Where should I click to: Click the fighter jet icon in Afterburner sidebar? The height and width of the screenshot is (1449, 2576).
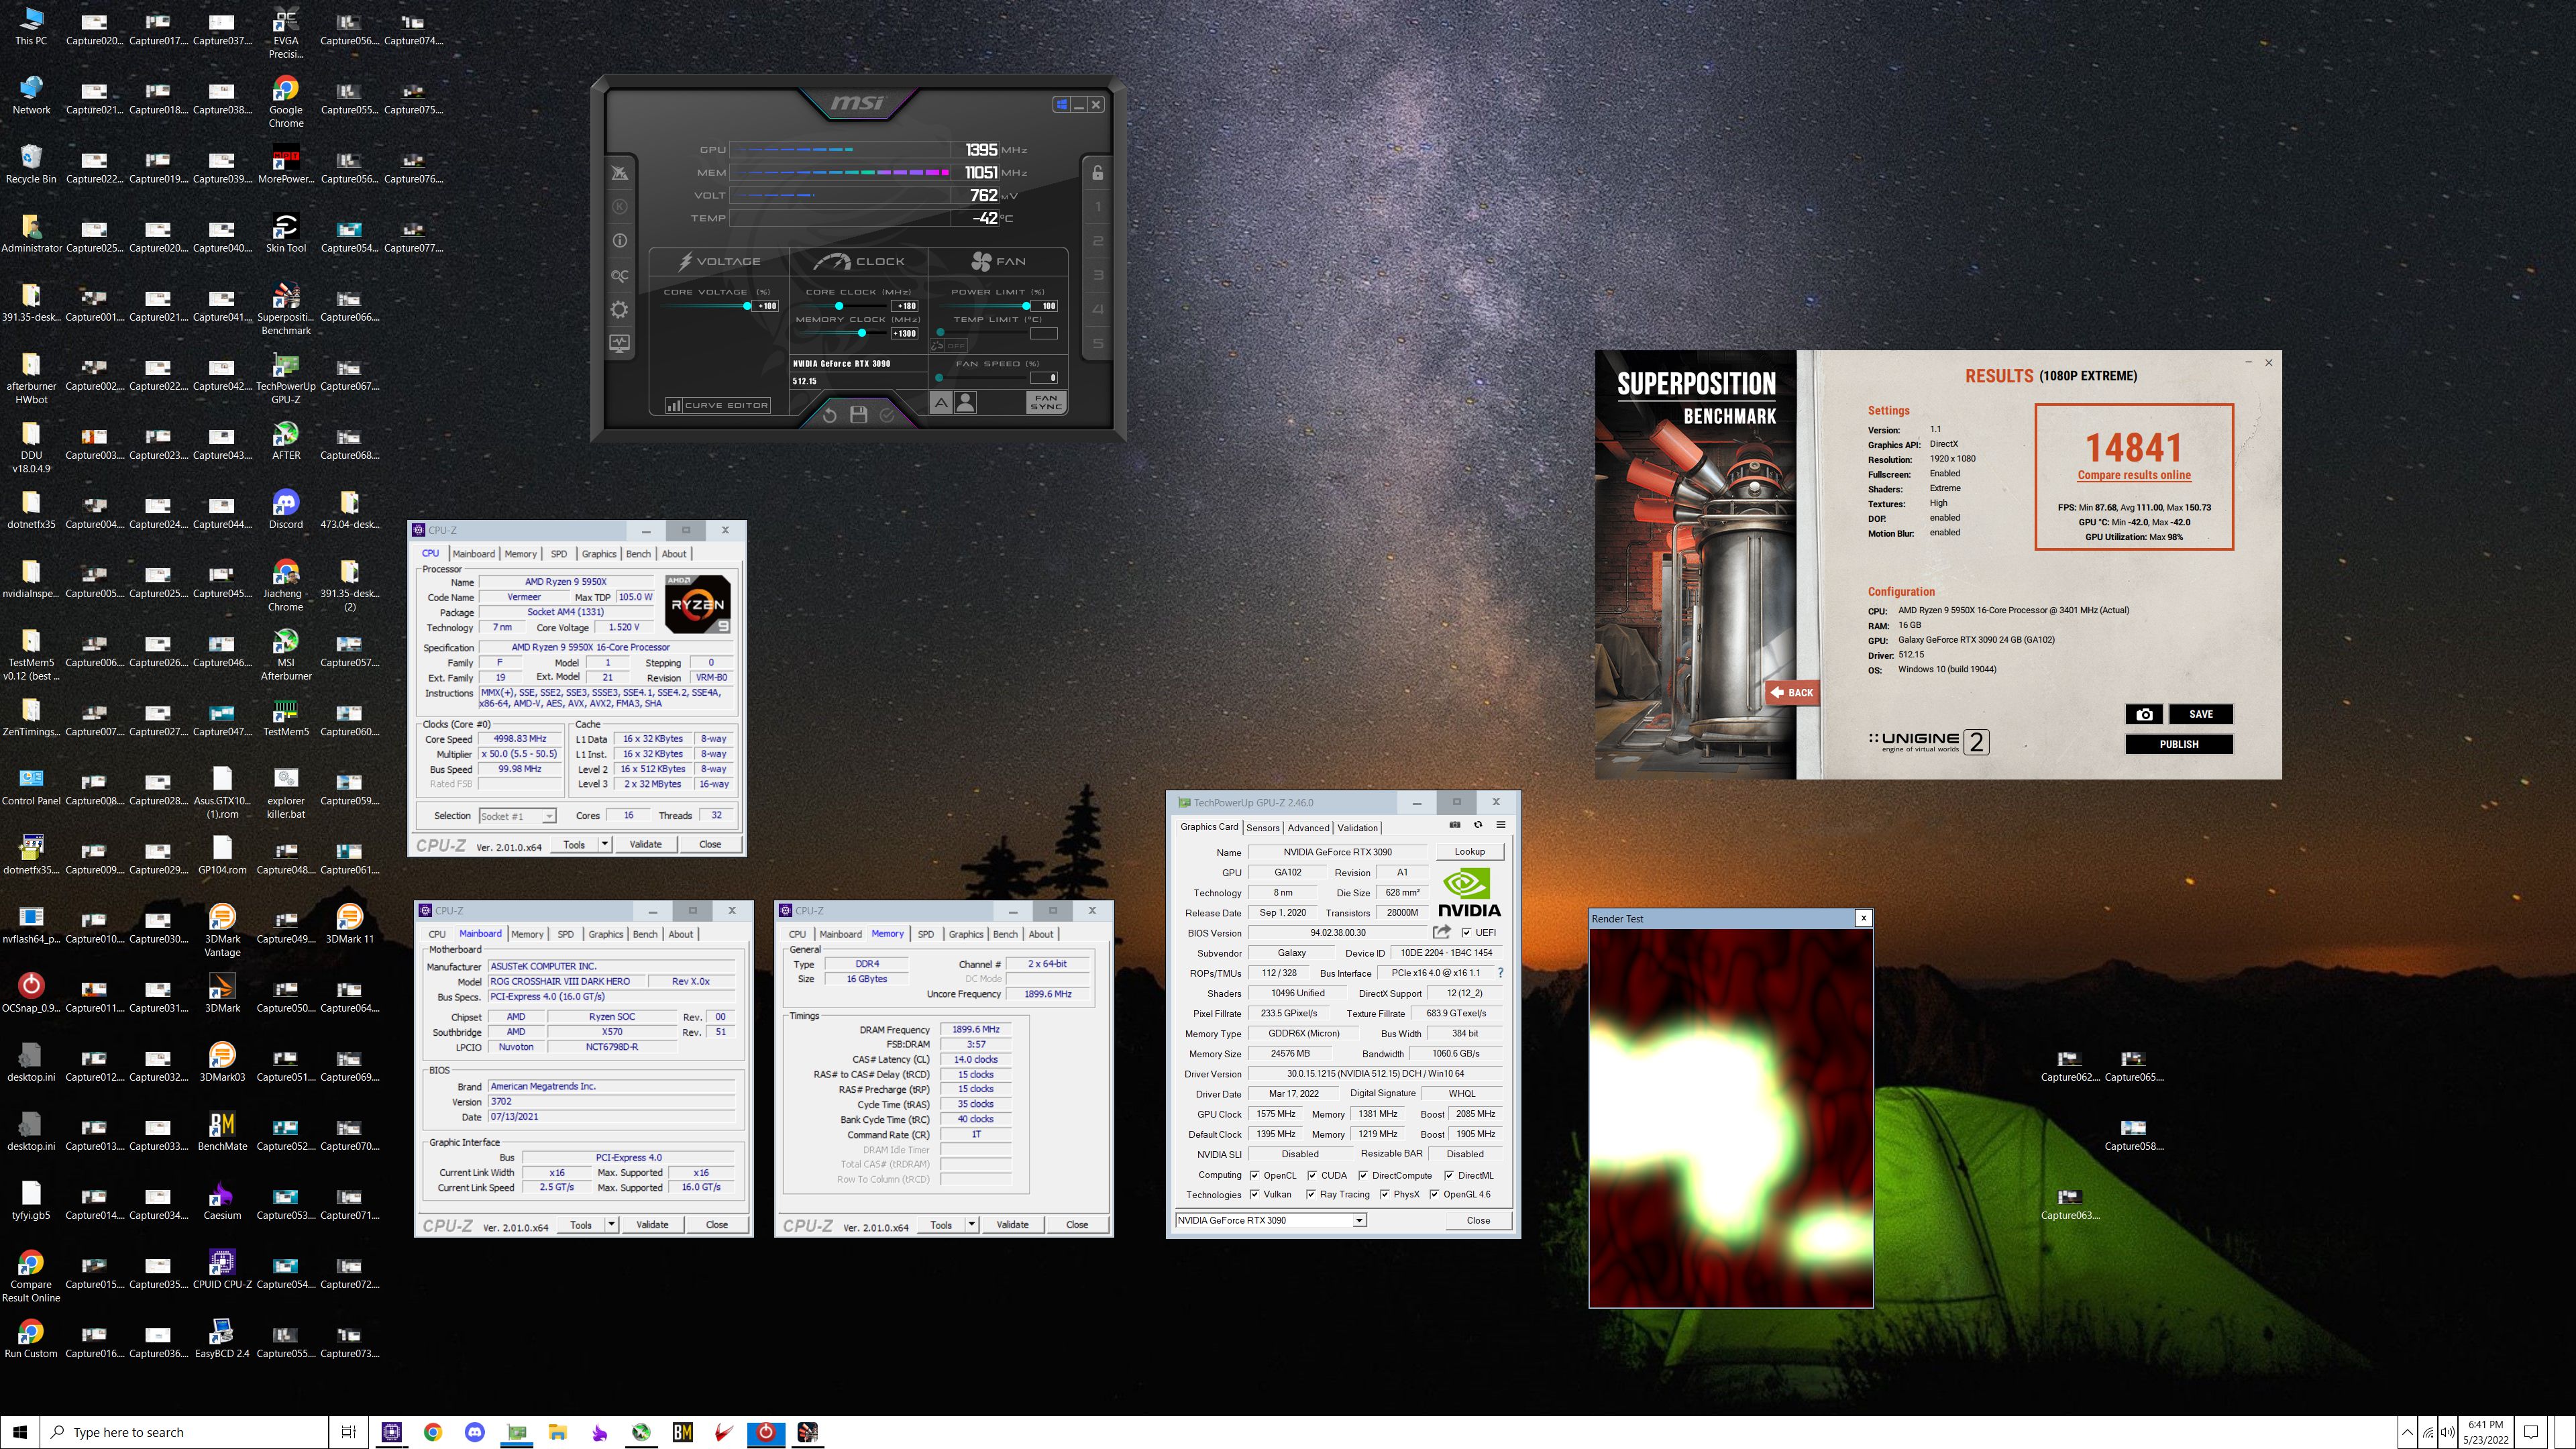tap(619, 173)
